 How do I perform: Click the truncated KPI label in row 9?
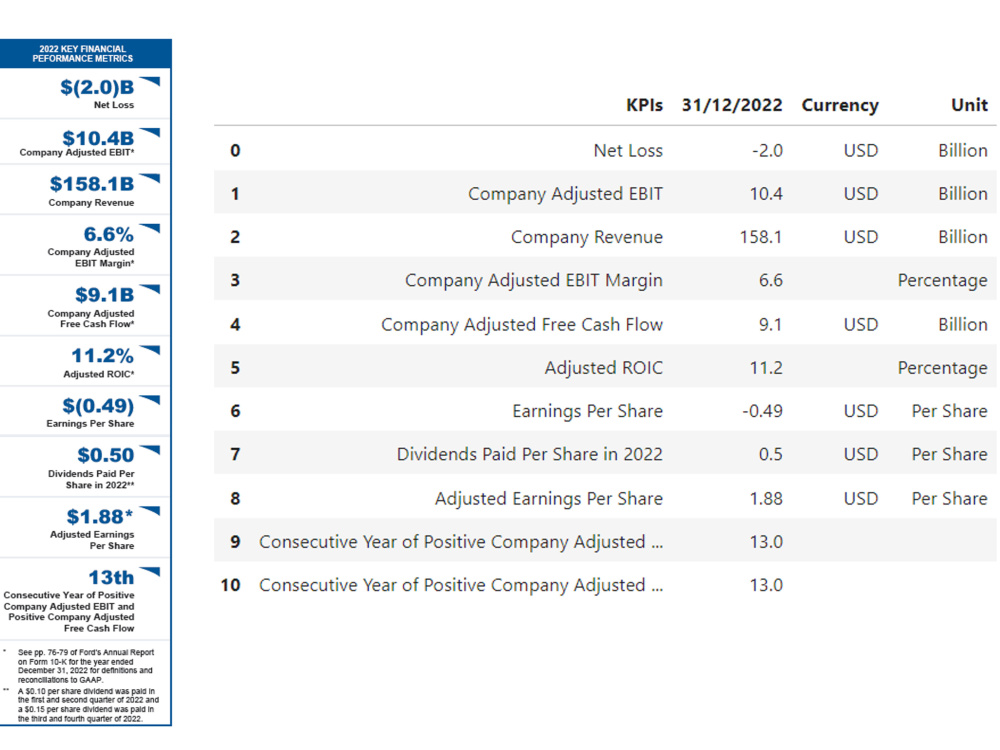pos(461,542)
